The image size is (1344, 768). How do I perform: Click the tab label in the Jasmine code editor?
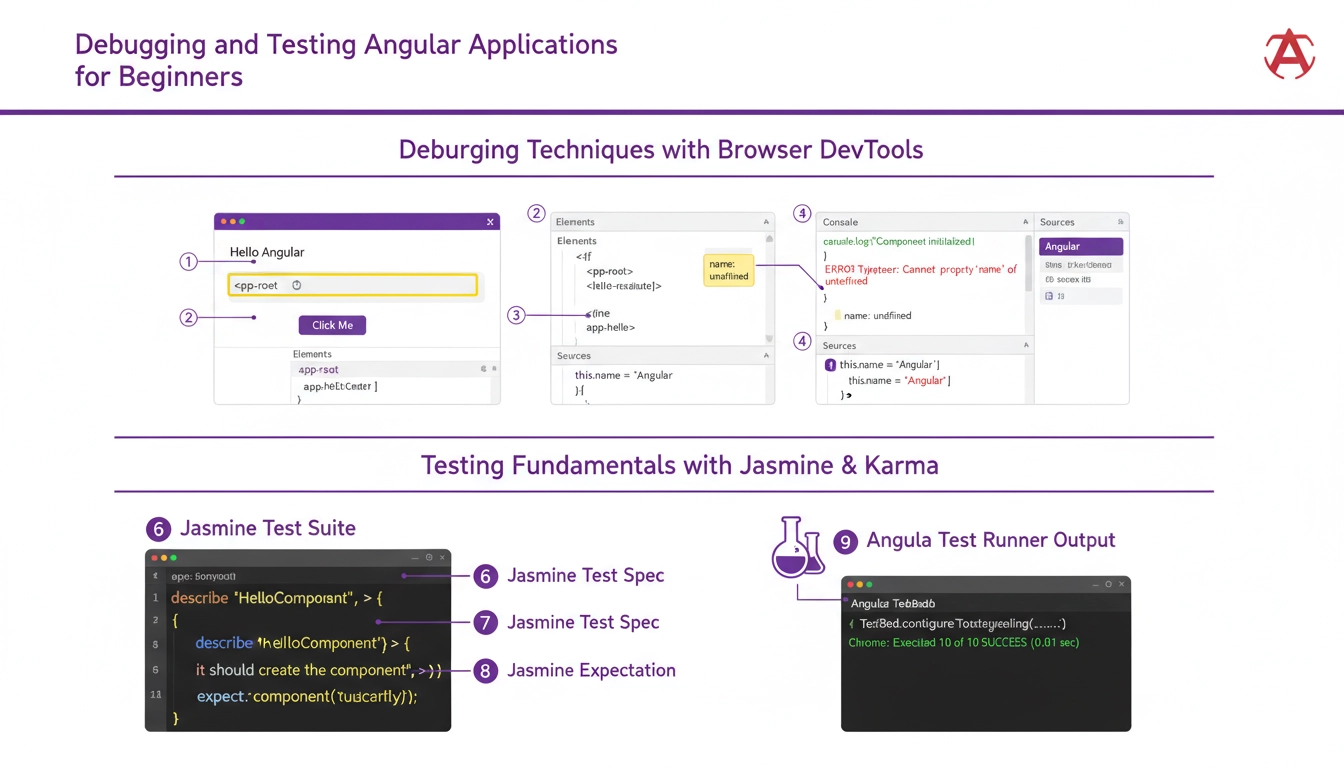pyautogui.click(x=203, y=576)
